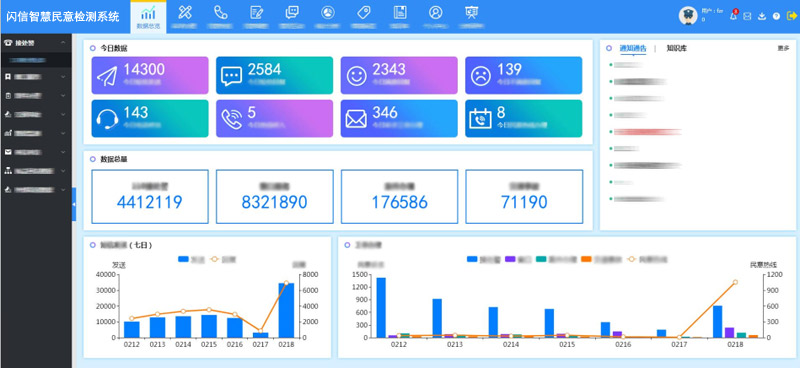Open the 数据总览 bar chart tab
This screenshot has width=800, height=368.
pos(148,17)
